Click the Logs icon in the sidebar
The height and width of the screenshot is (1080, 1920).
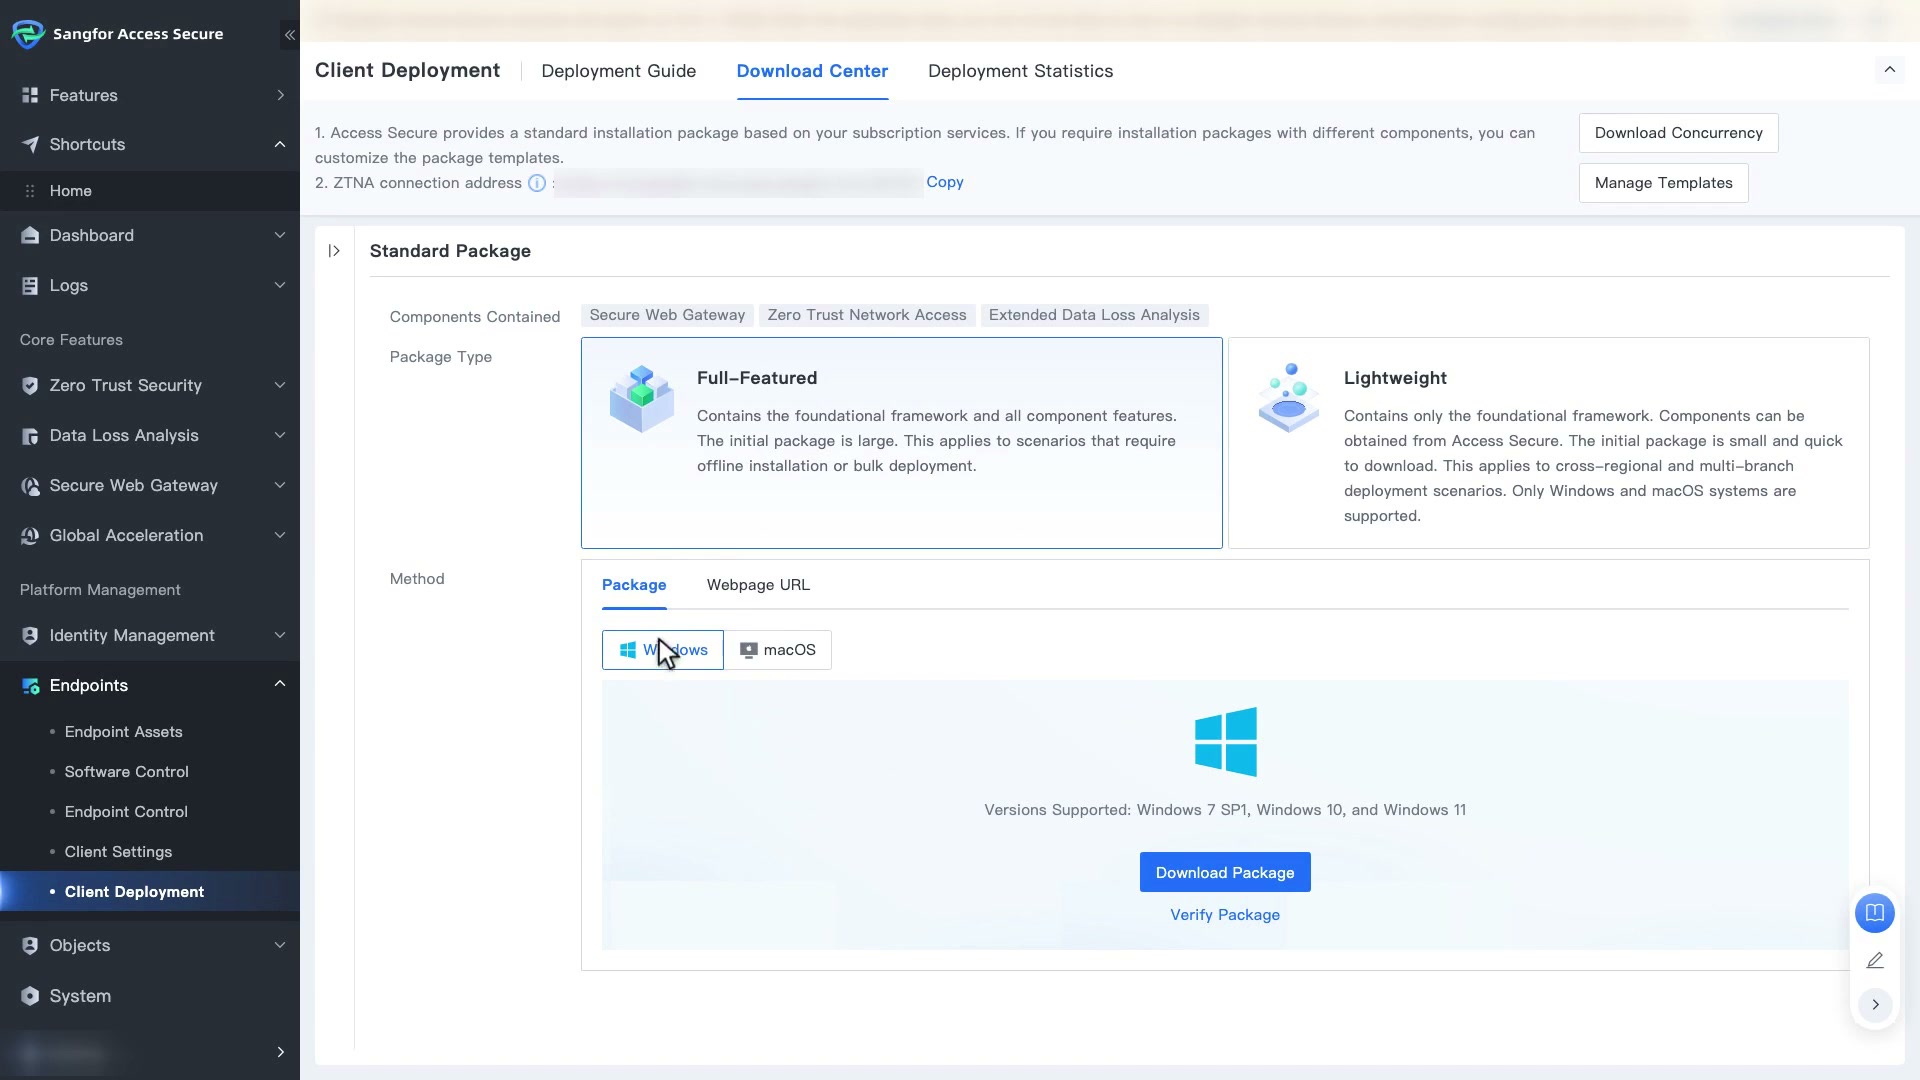(x=30, y=285)
